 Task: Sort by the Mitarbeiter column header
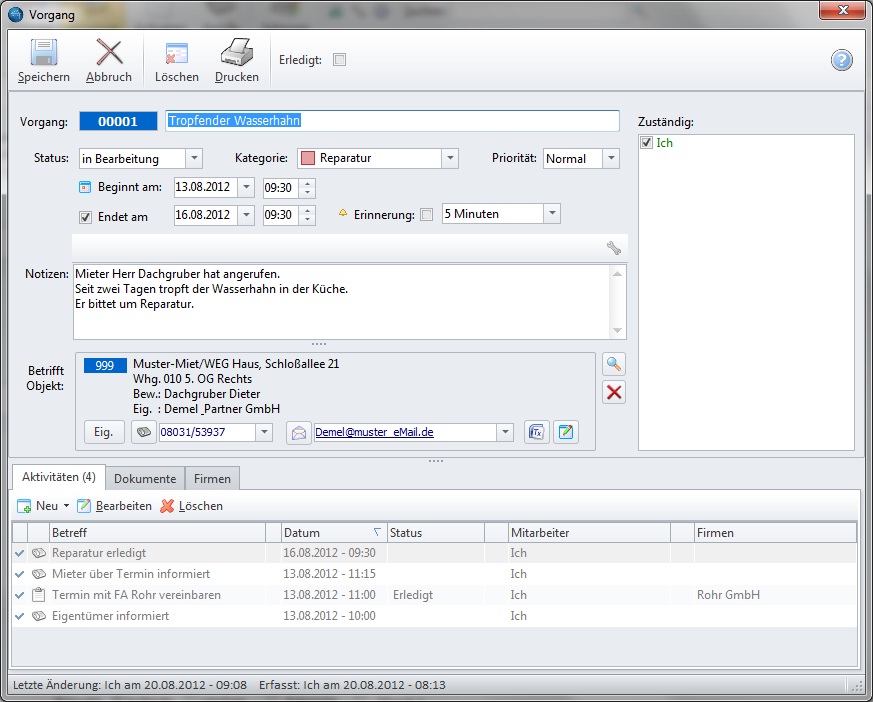coord(589,533)
